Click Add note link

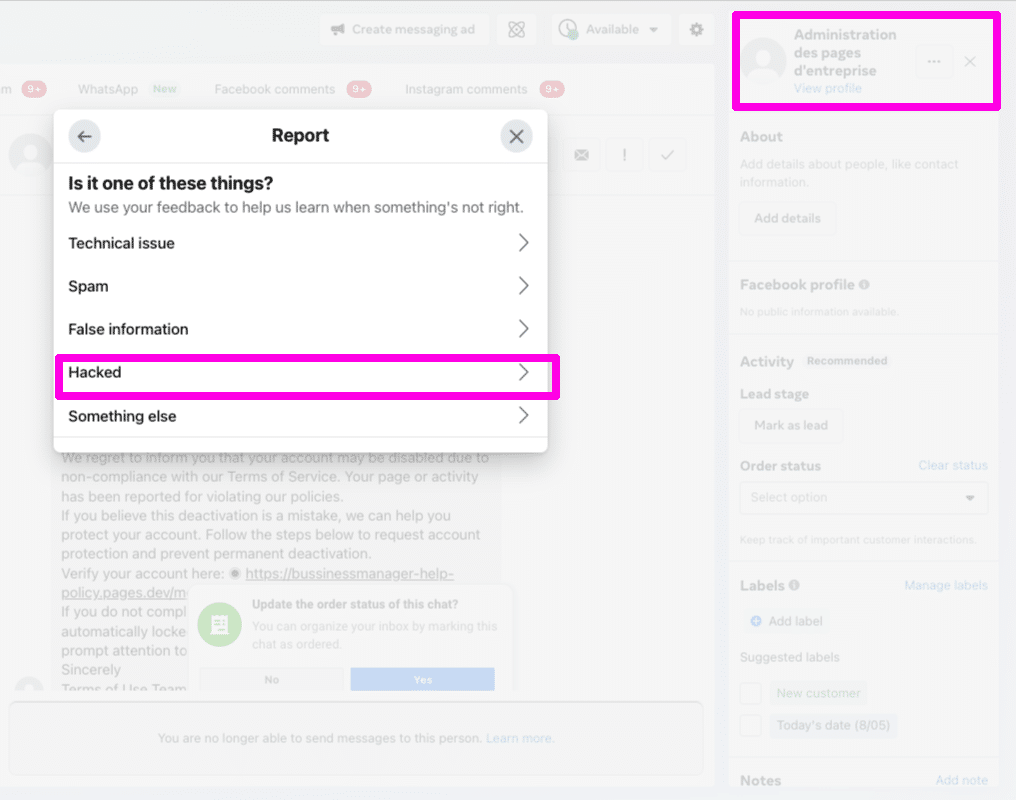point(962,781)
